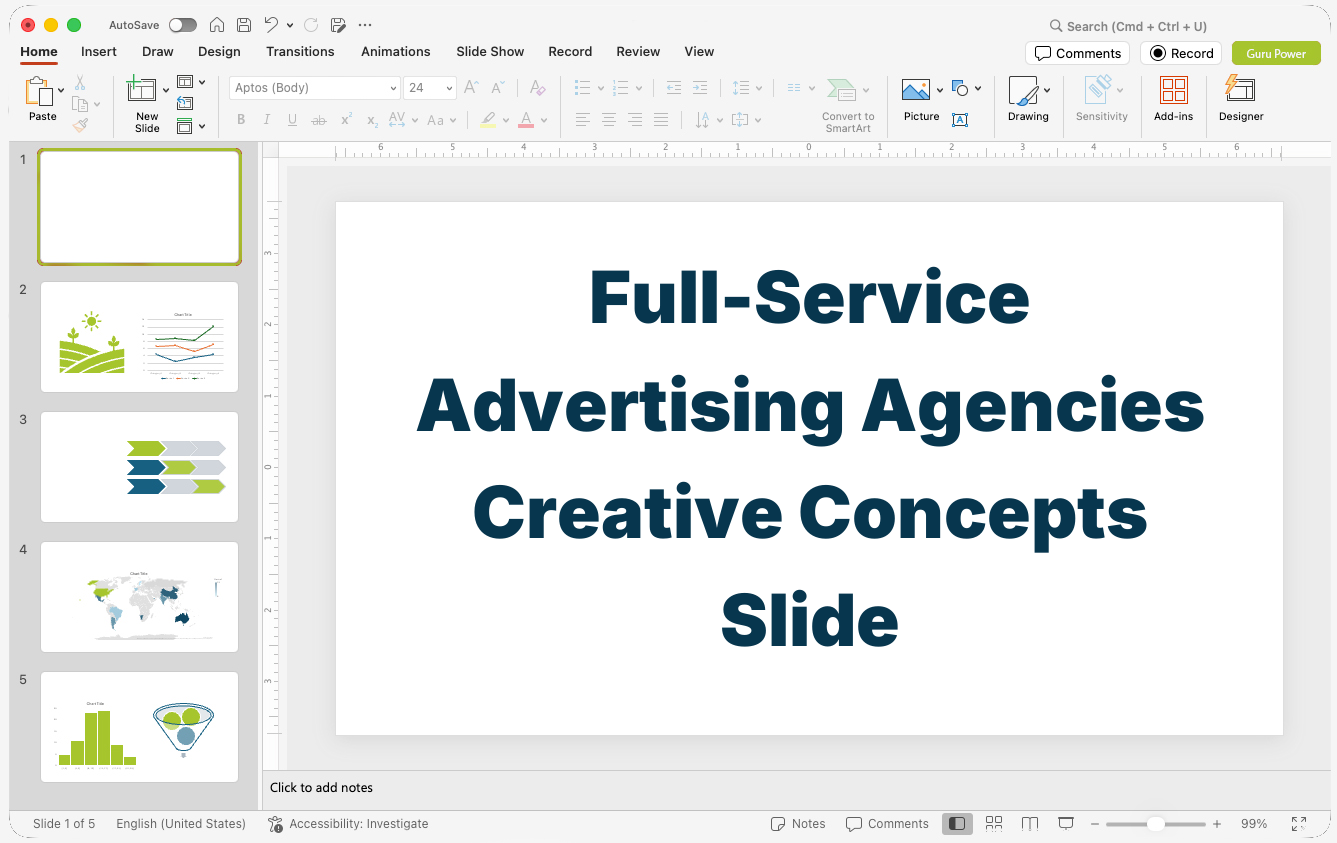Image resolution: width=1337 pixels, height=843 pixels.
Task: Open the slide Layout dropdown
Action: [191, 82]
